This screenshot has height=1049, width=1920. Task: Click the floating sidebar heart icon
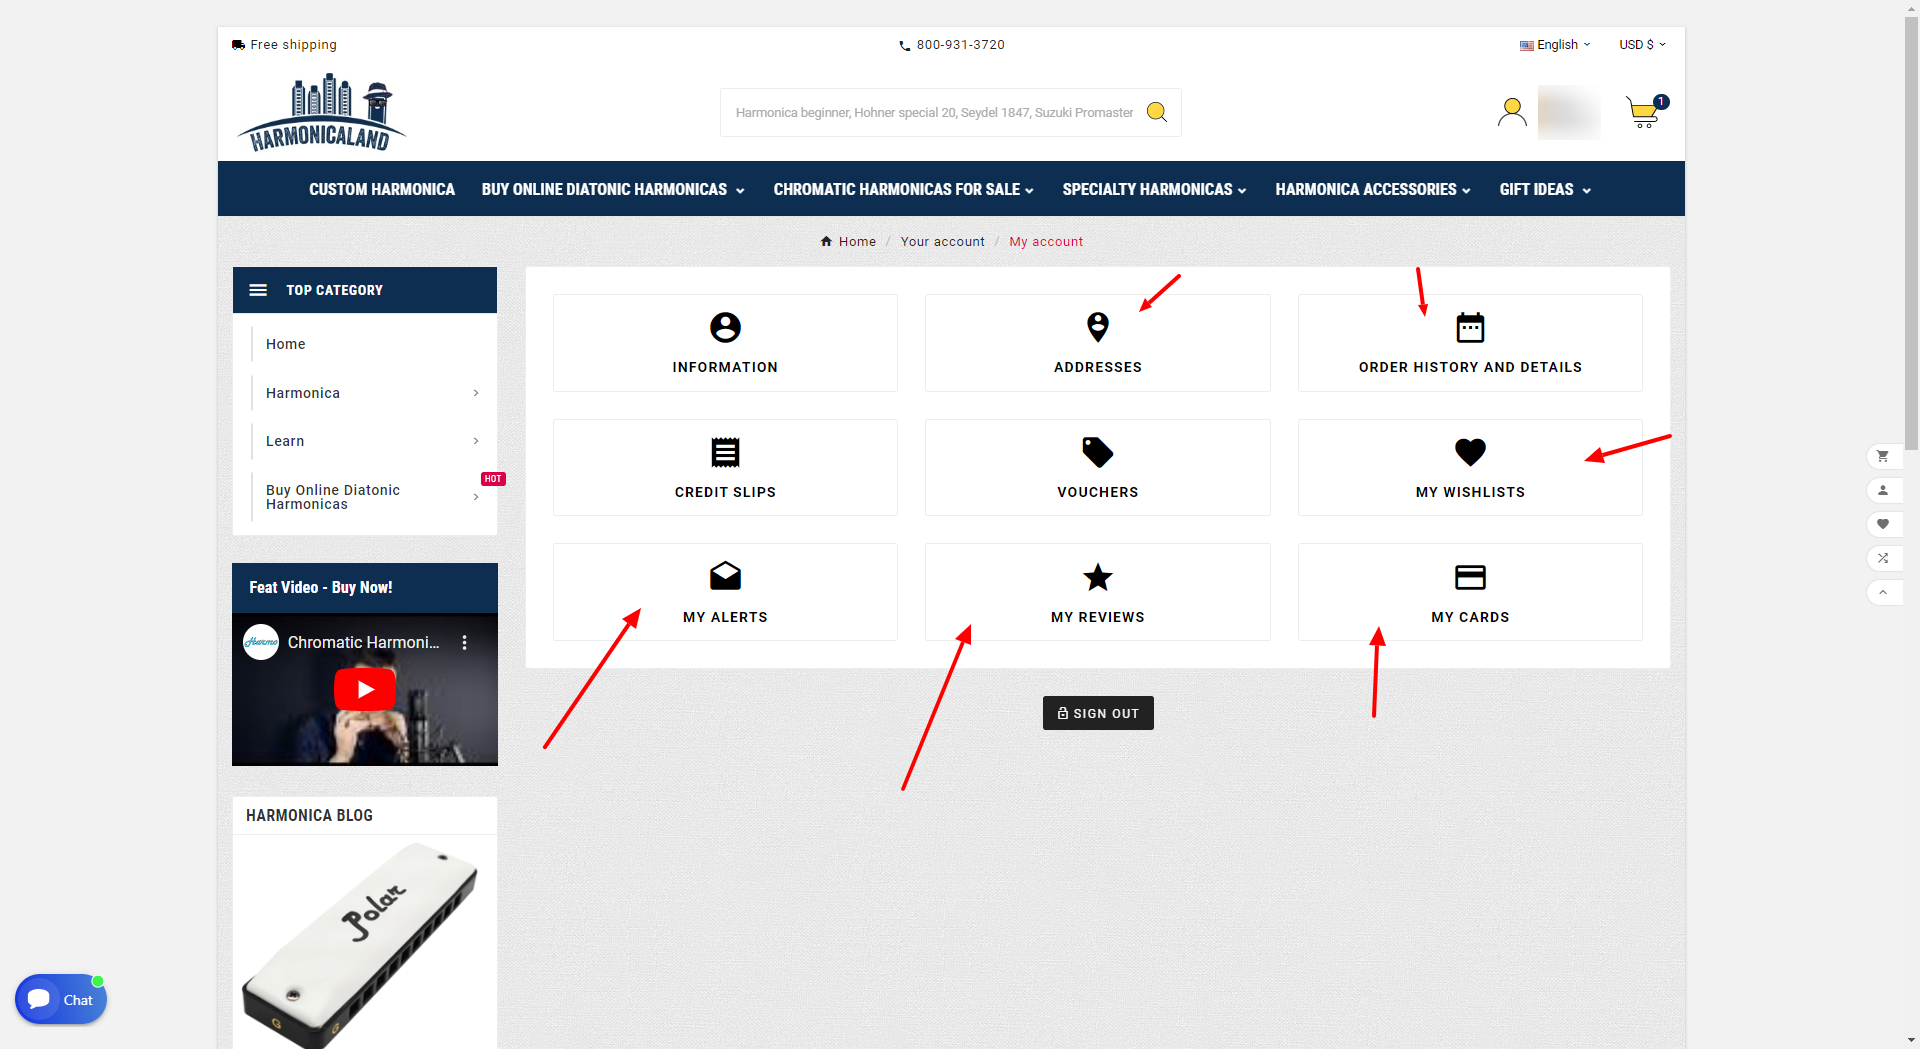click(x=1883, y=524)
